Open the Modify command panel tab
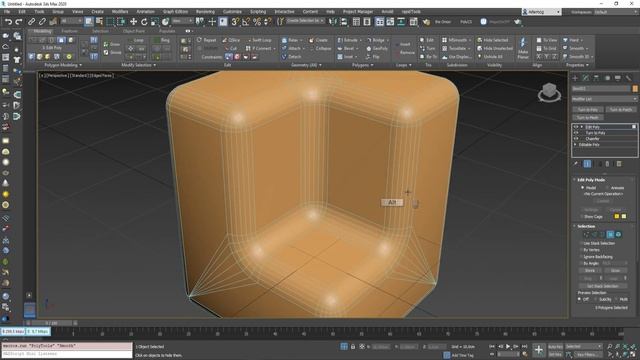This screenshot has height=360, width=640. 586,78
